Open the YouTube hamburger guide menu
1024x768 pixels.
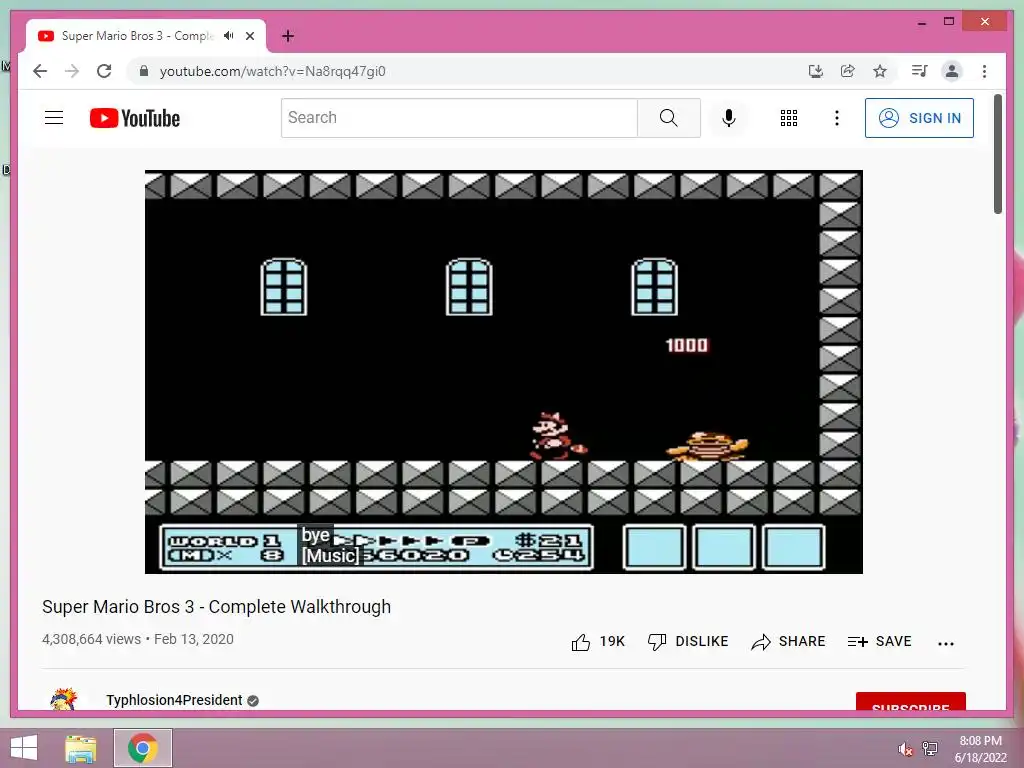(54, 118)
